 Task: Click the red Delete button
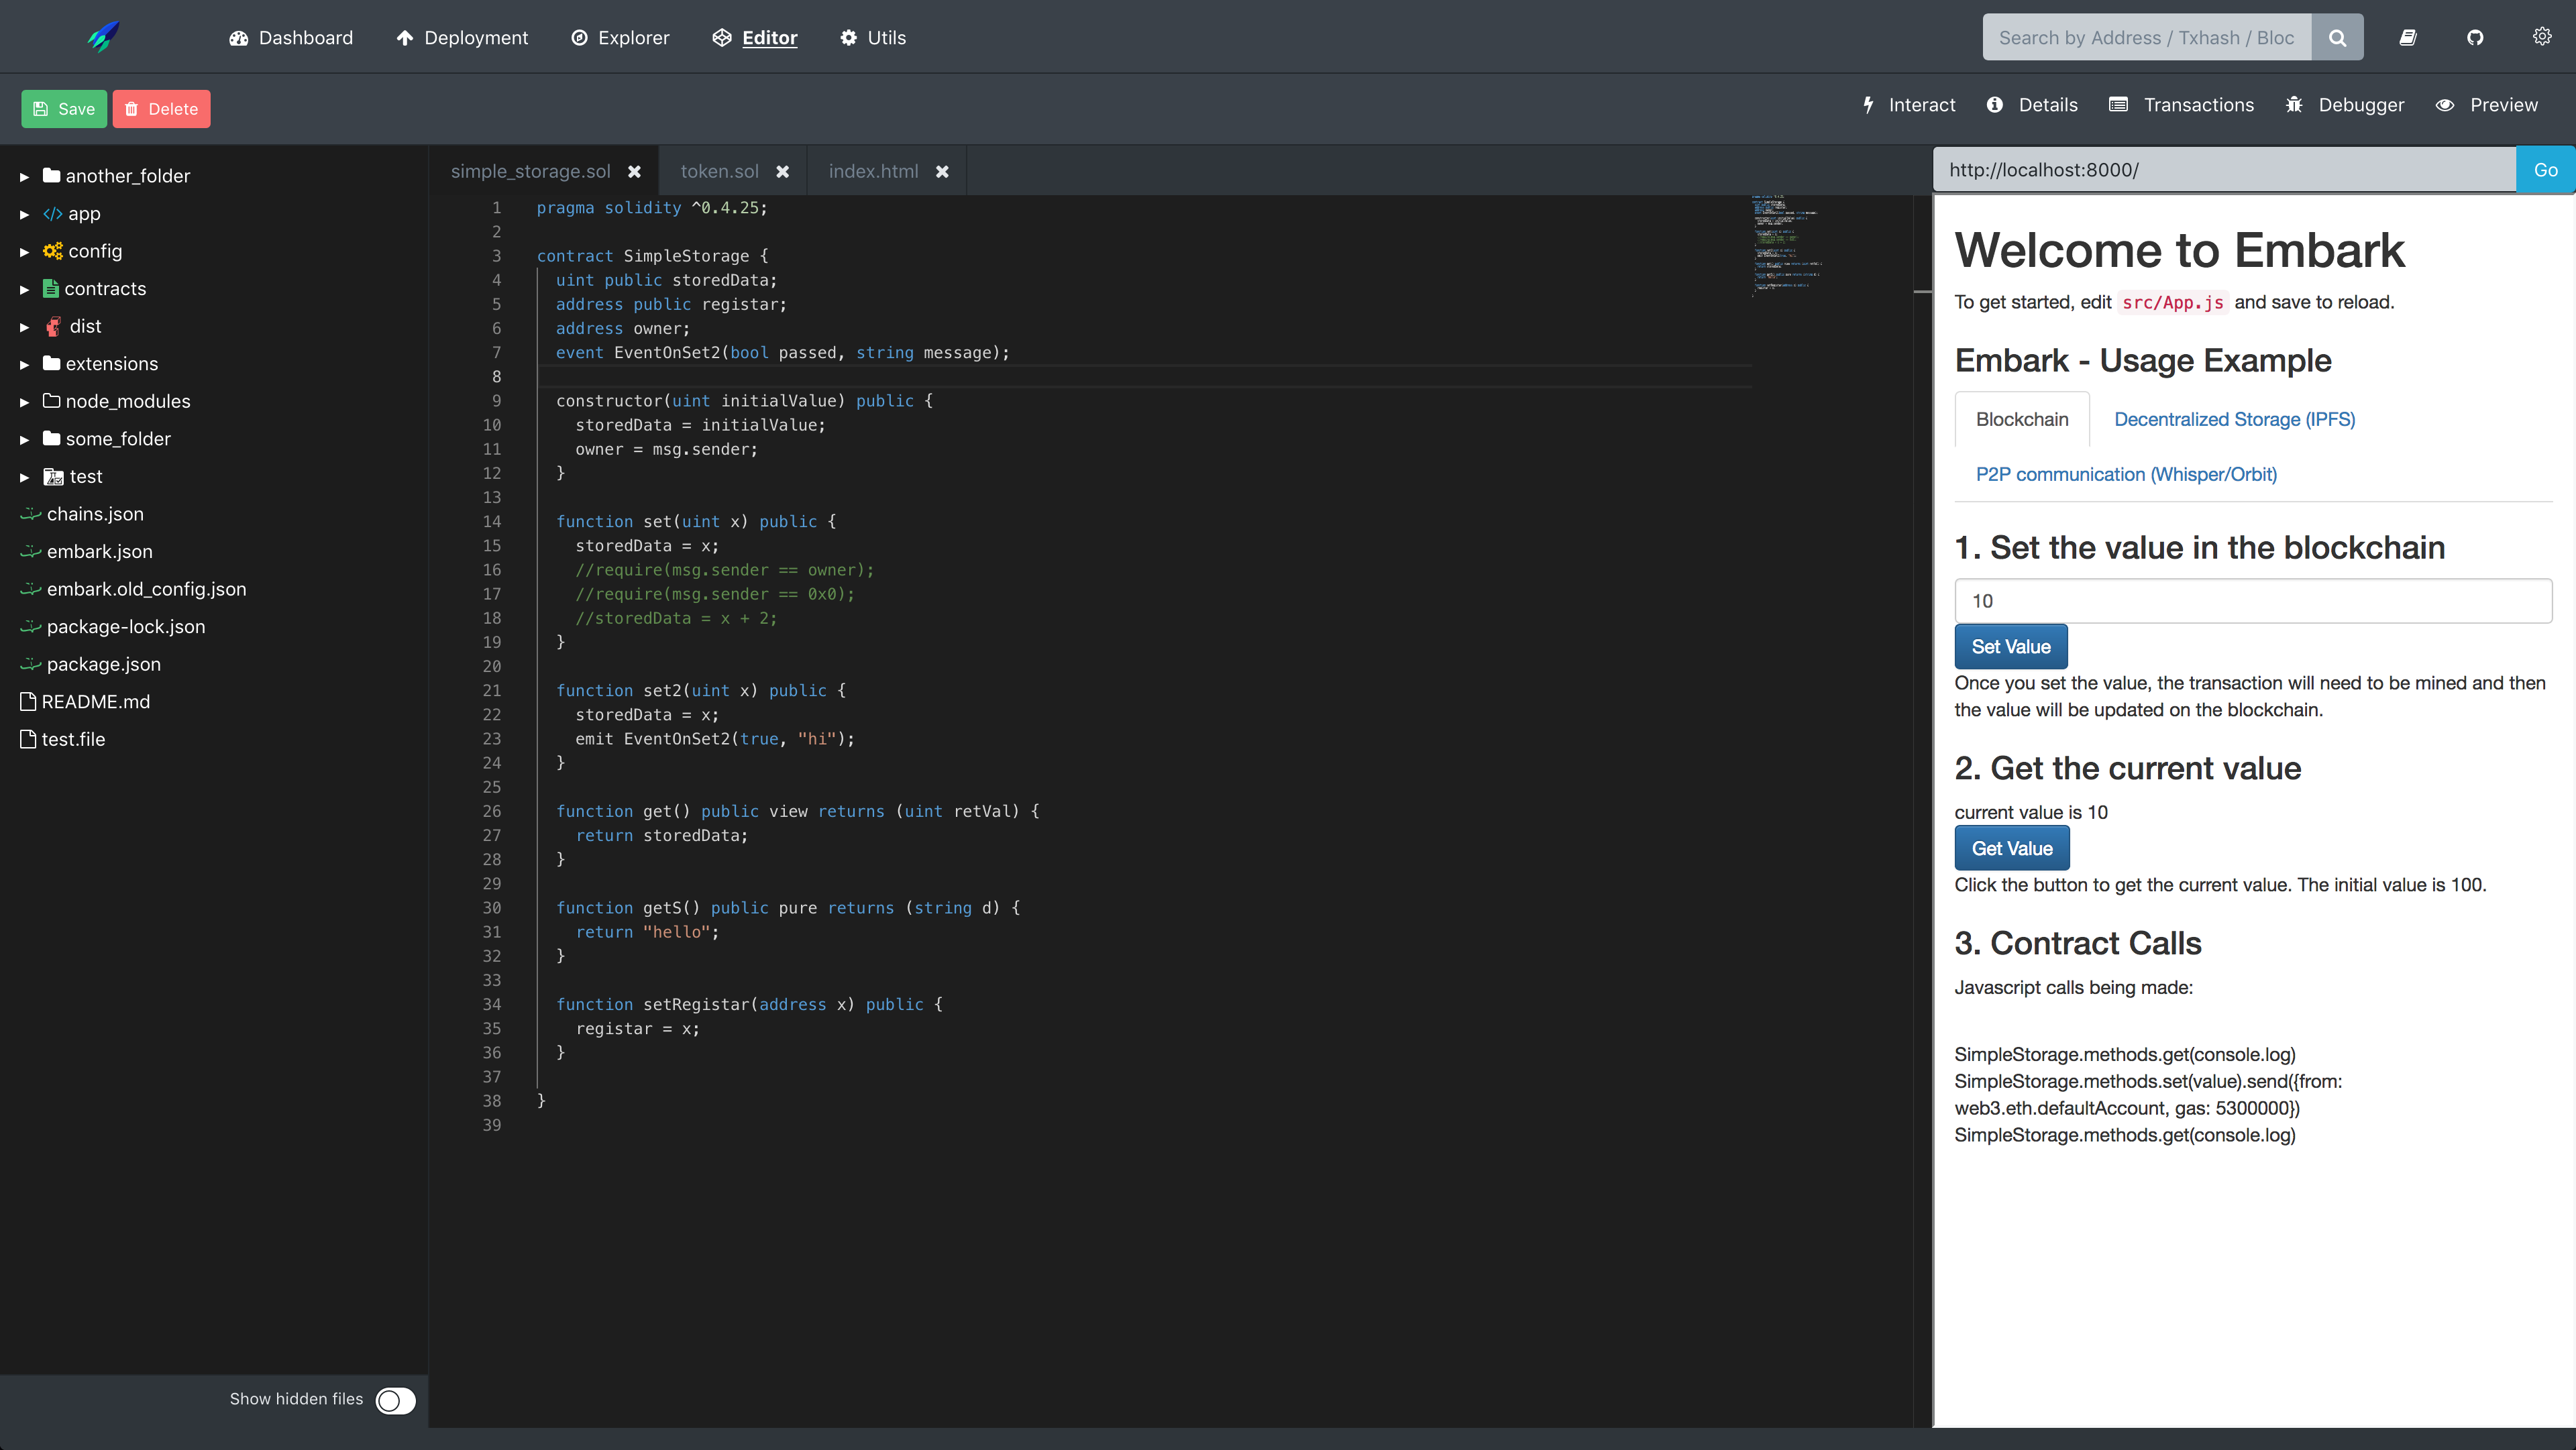coord(161,108)
